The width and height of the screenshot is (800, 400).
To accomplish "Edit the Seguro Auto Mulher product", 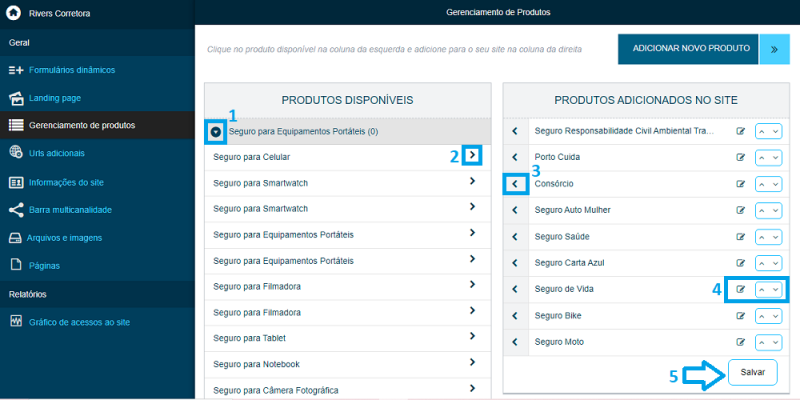I will click(740, 210).
